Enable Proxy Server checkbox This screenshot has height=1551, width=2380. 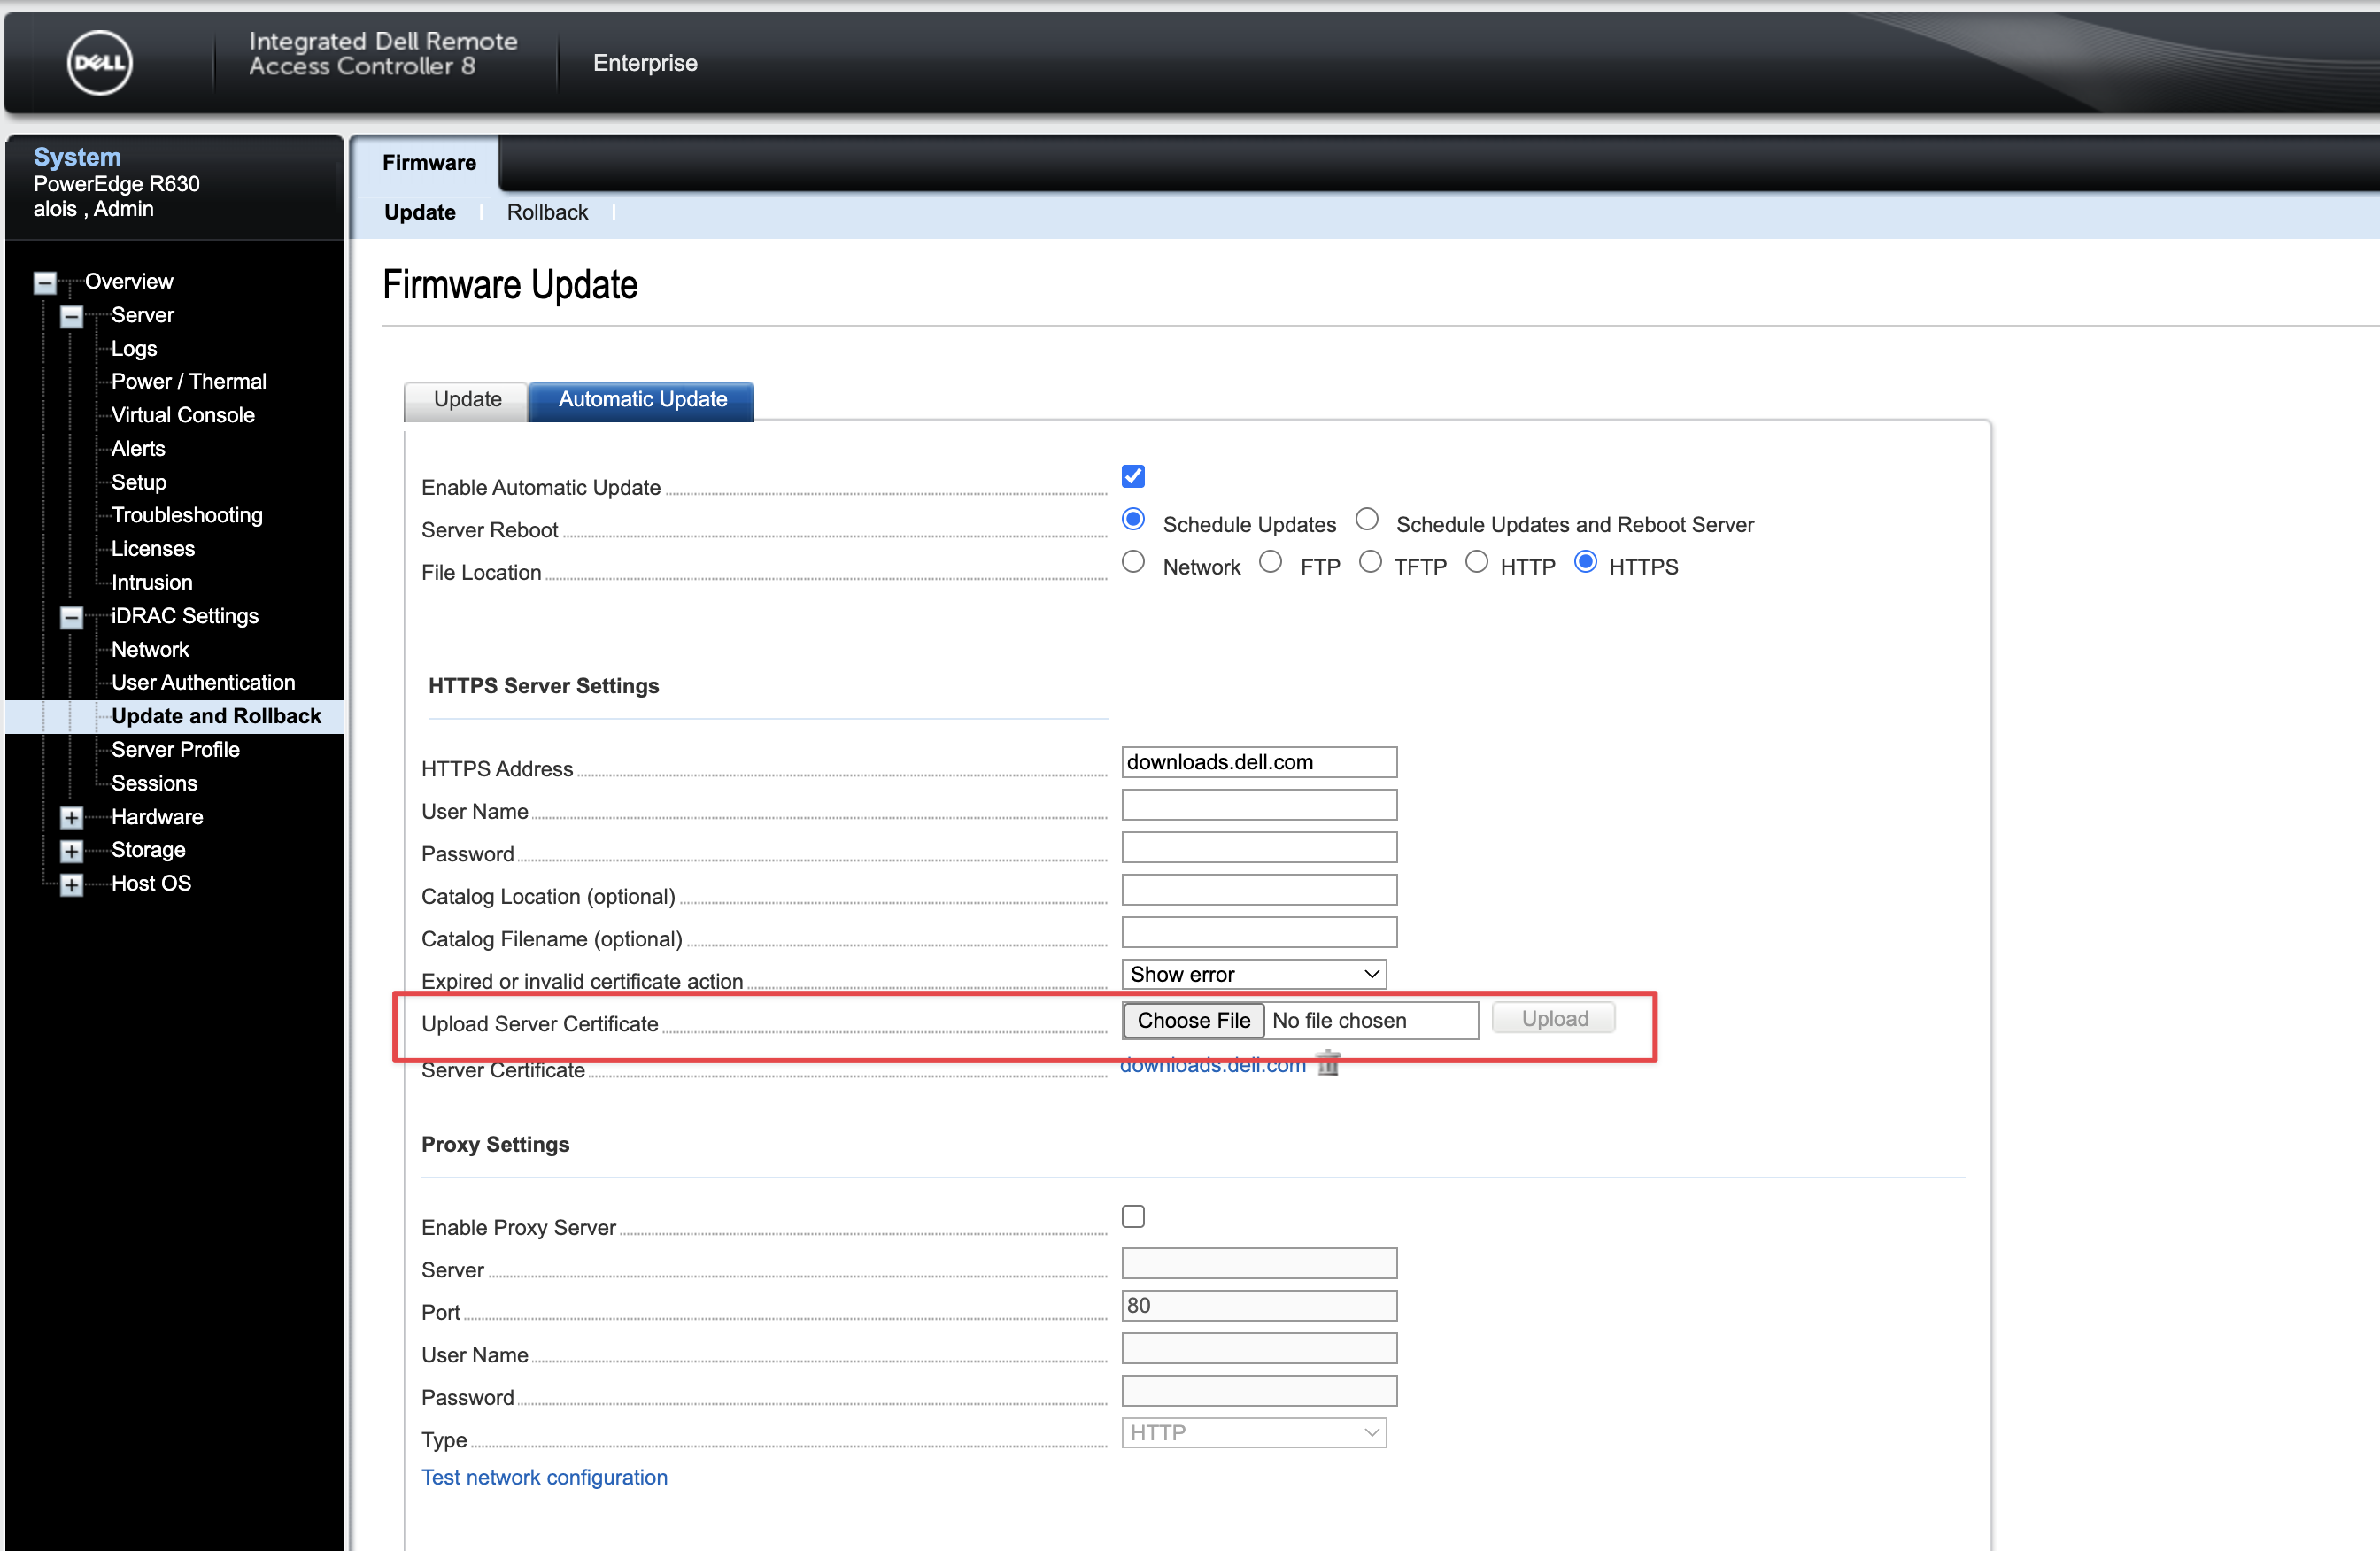click(x=1132, y=1216)
